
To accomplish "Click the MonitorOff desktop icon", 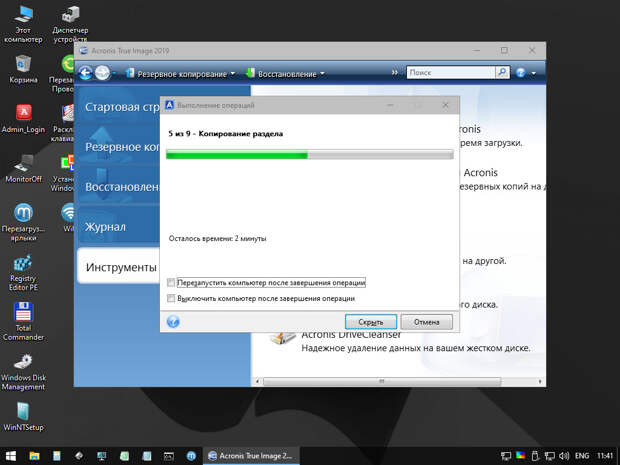I will click(23, 163).
